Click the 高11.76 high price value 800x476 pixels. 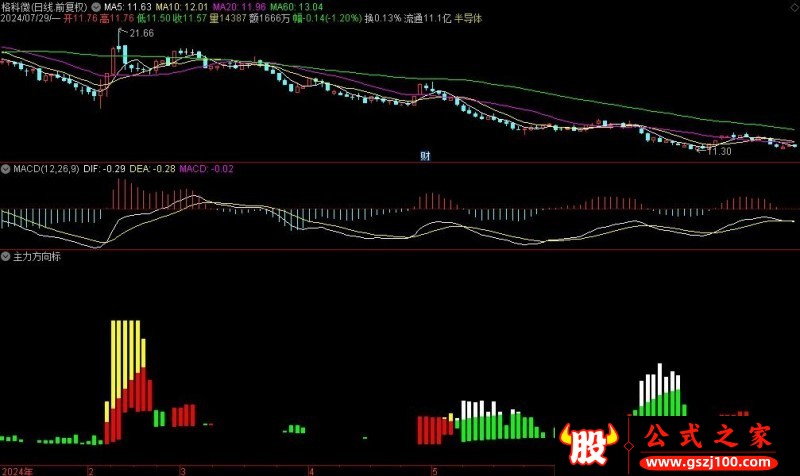(x=117, y=18)
